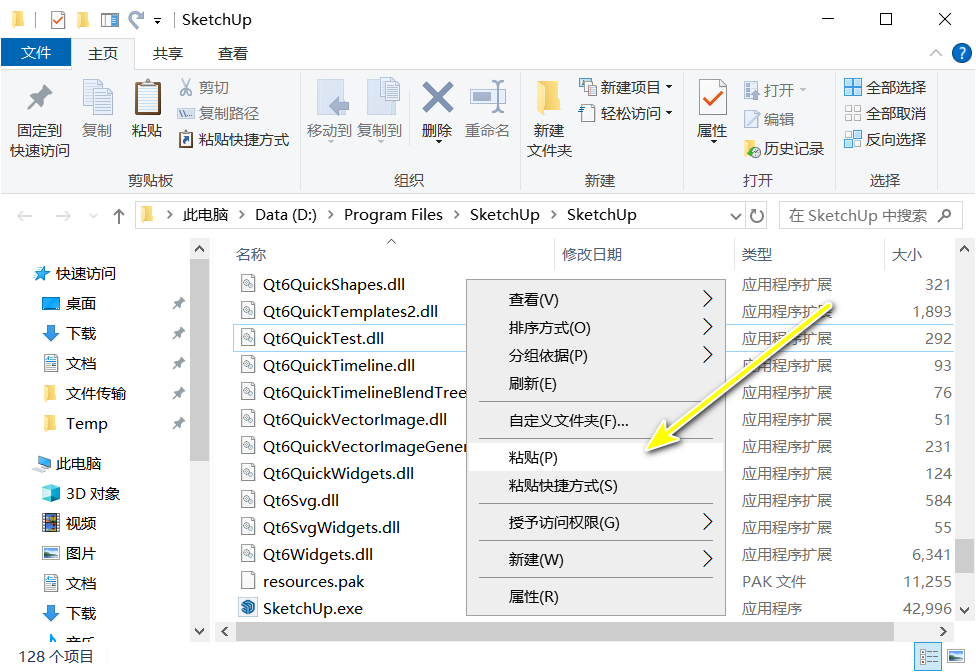Click History (历史记录) in the ribbon
This screenshot has height=672, width=976.
(x=784, y=149)
